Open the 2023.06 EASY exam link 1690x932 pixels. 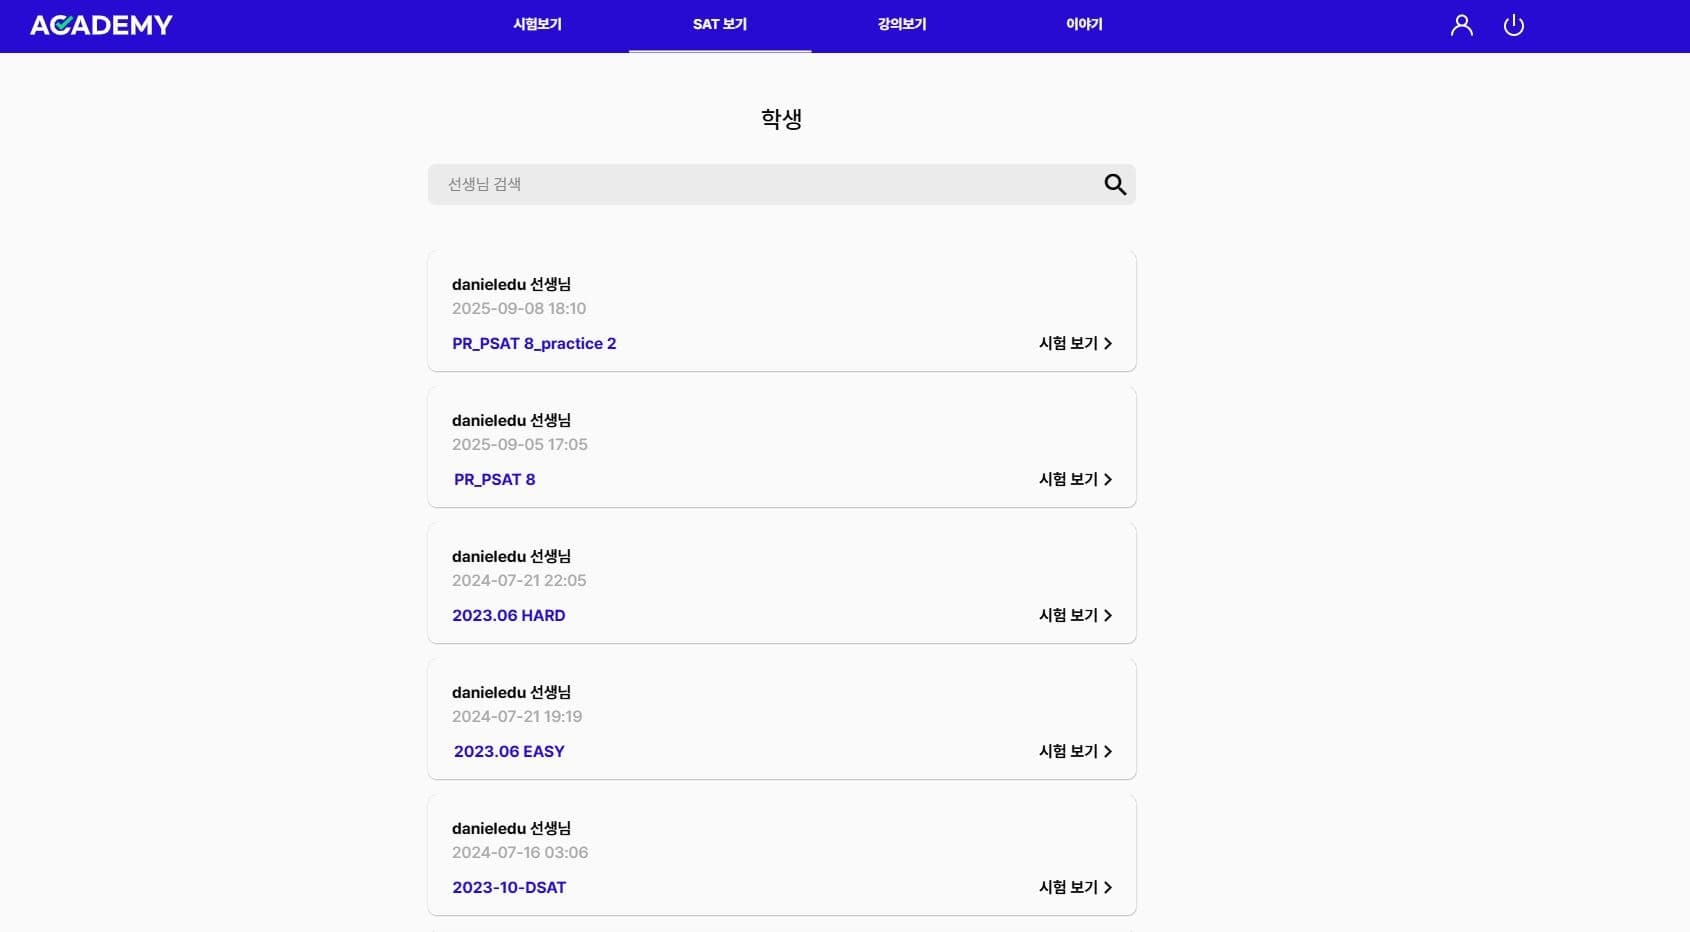click(509, 751)
